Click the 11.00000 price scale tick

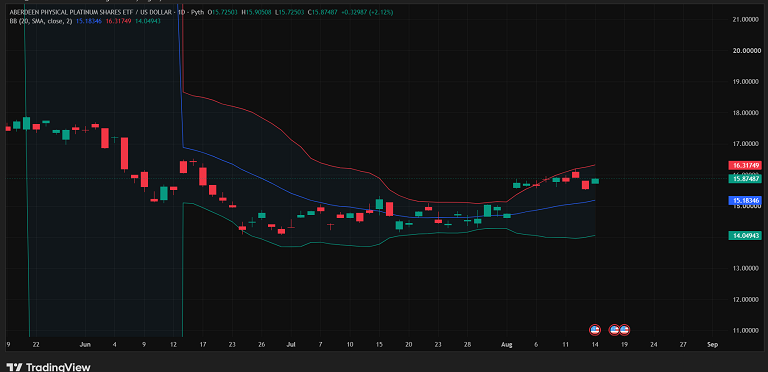point(745,330)
